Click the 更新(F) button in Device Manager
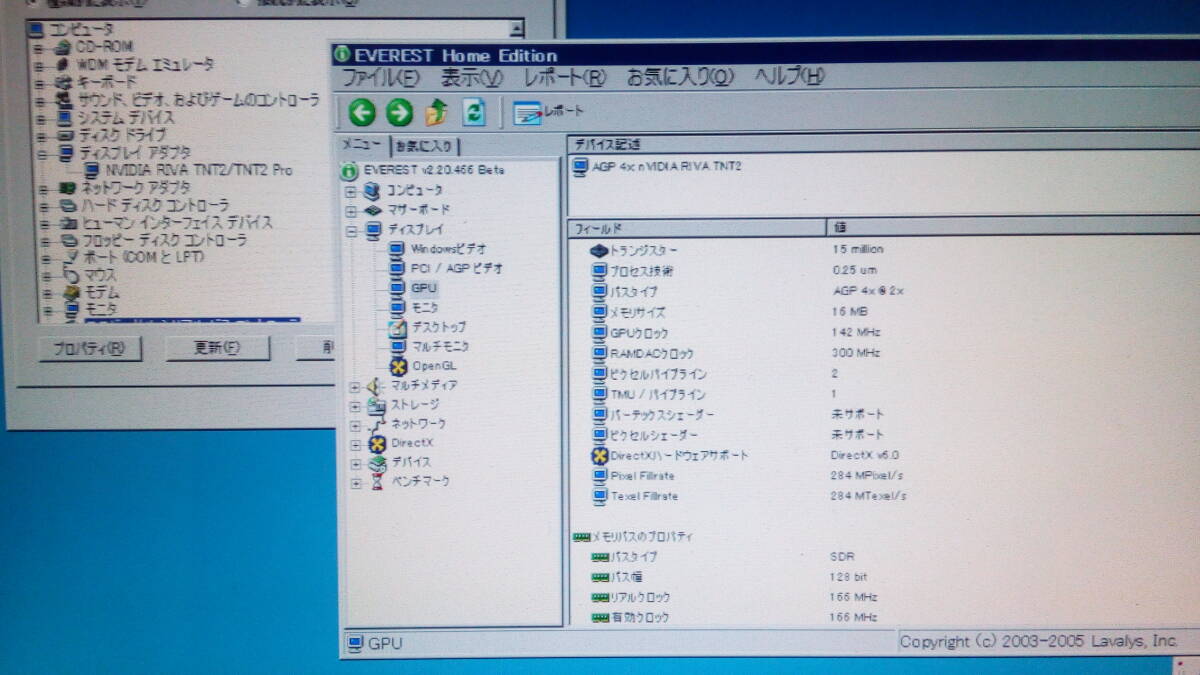 tap(218, 349)
